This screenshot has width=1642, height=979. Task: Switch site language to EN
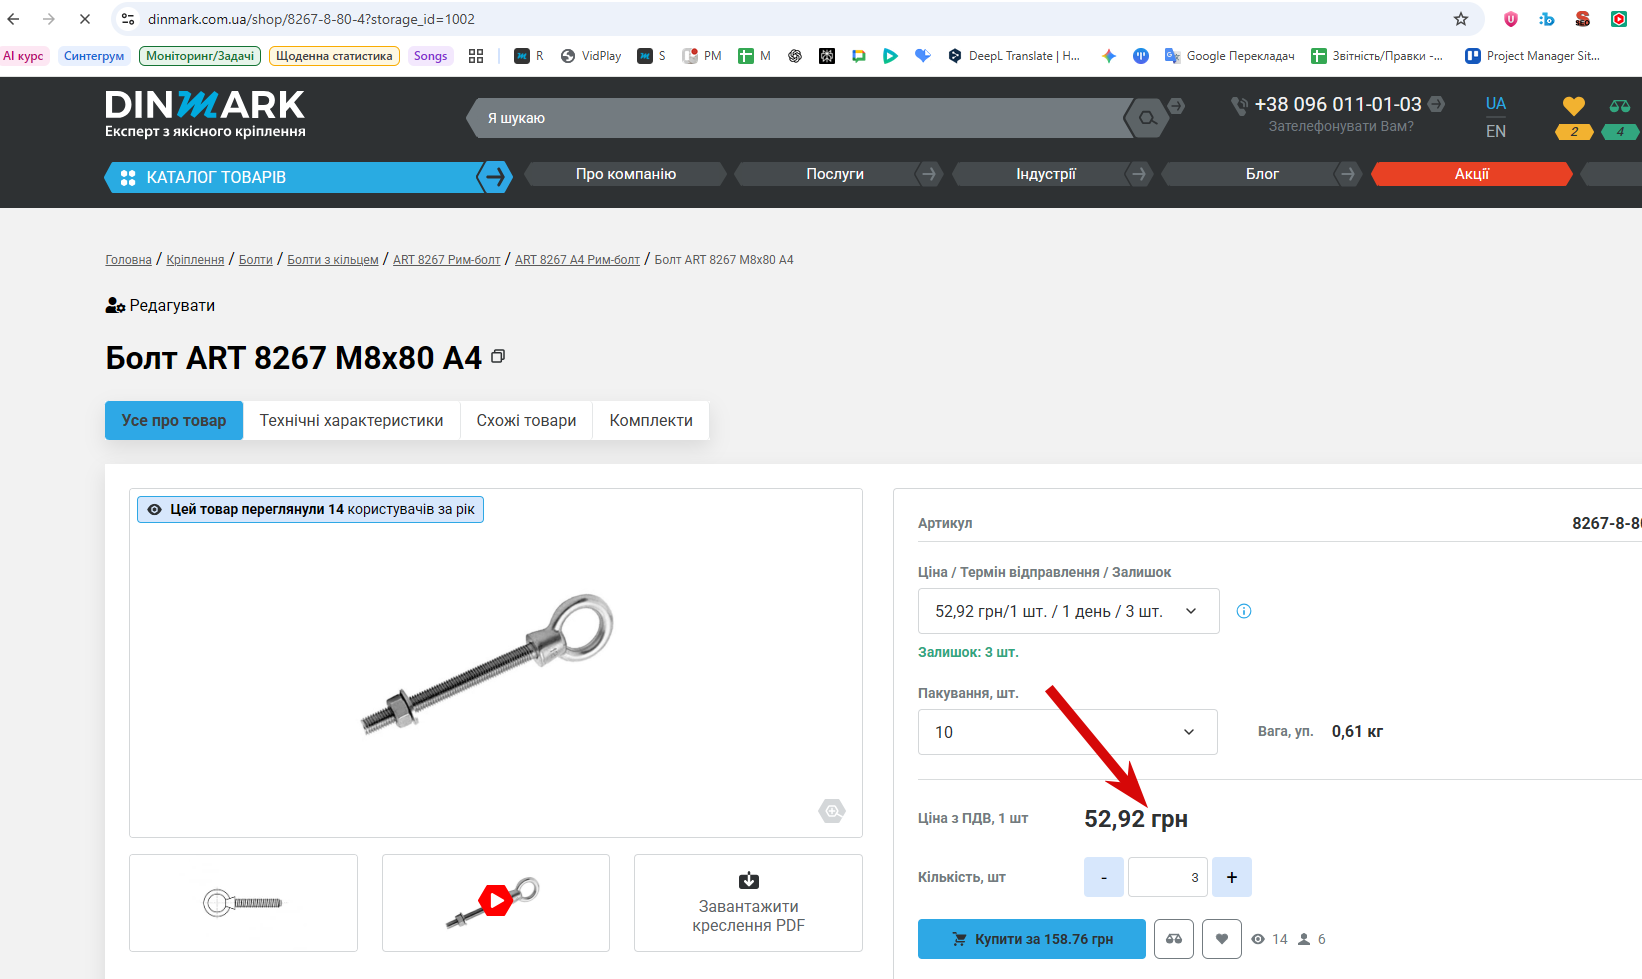pyautogui.click(x=1496, y=131)
